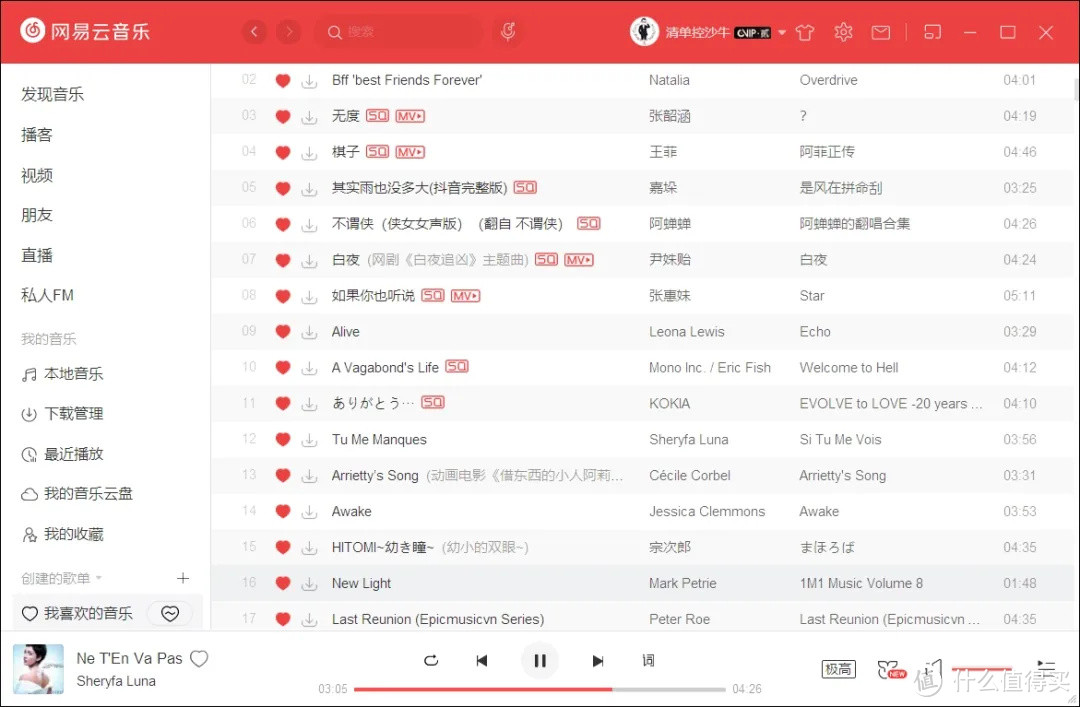Expand the account dropdown arrow
The image size is (1080, 707).
point(782,32)
